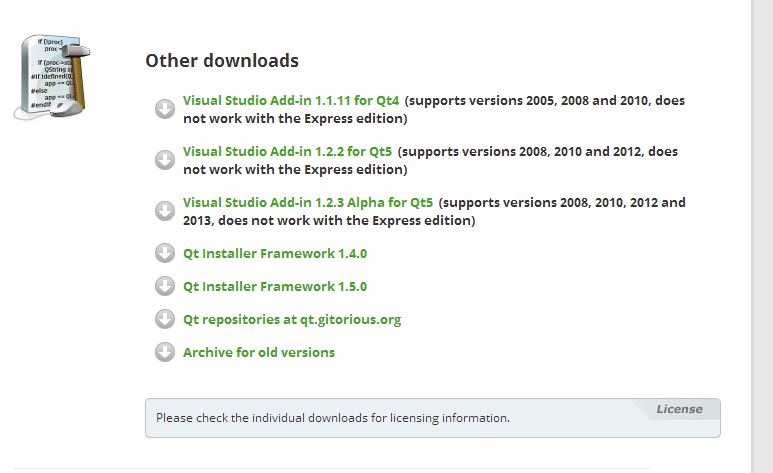Click arrow icon beside Archive for old versions
Viewport: 773px width, 473px height.
[165, 352]
